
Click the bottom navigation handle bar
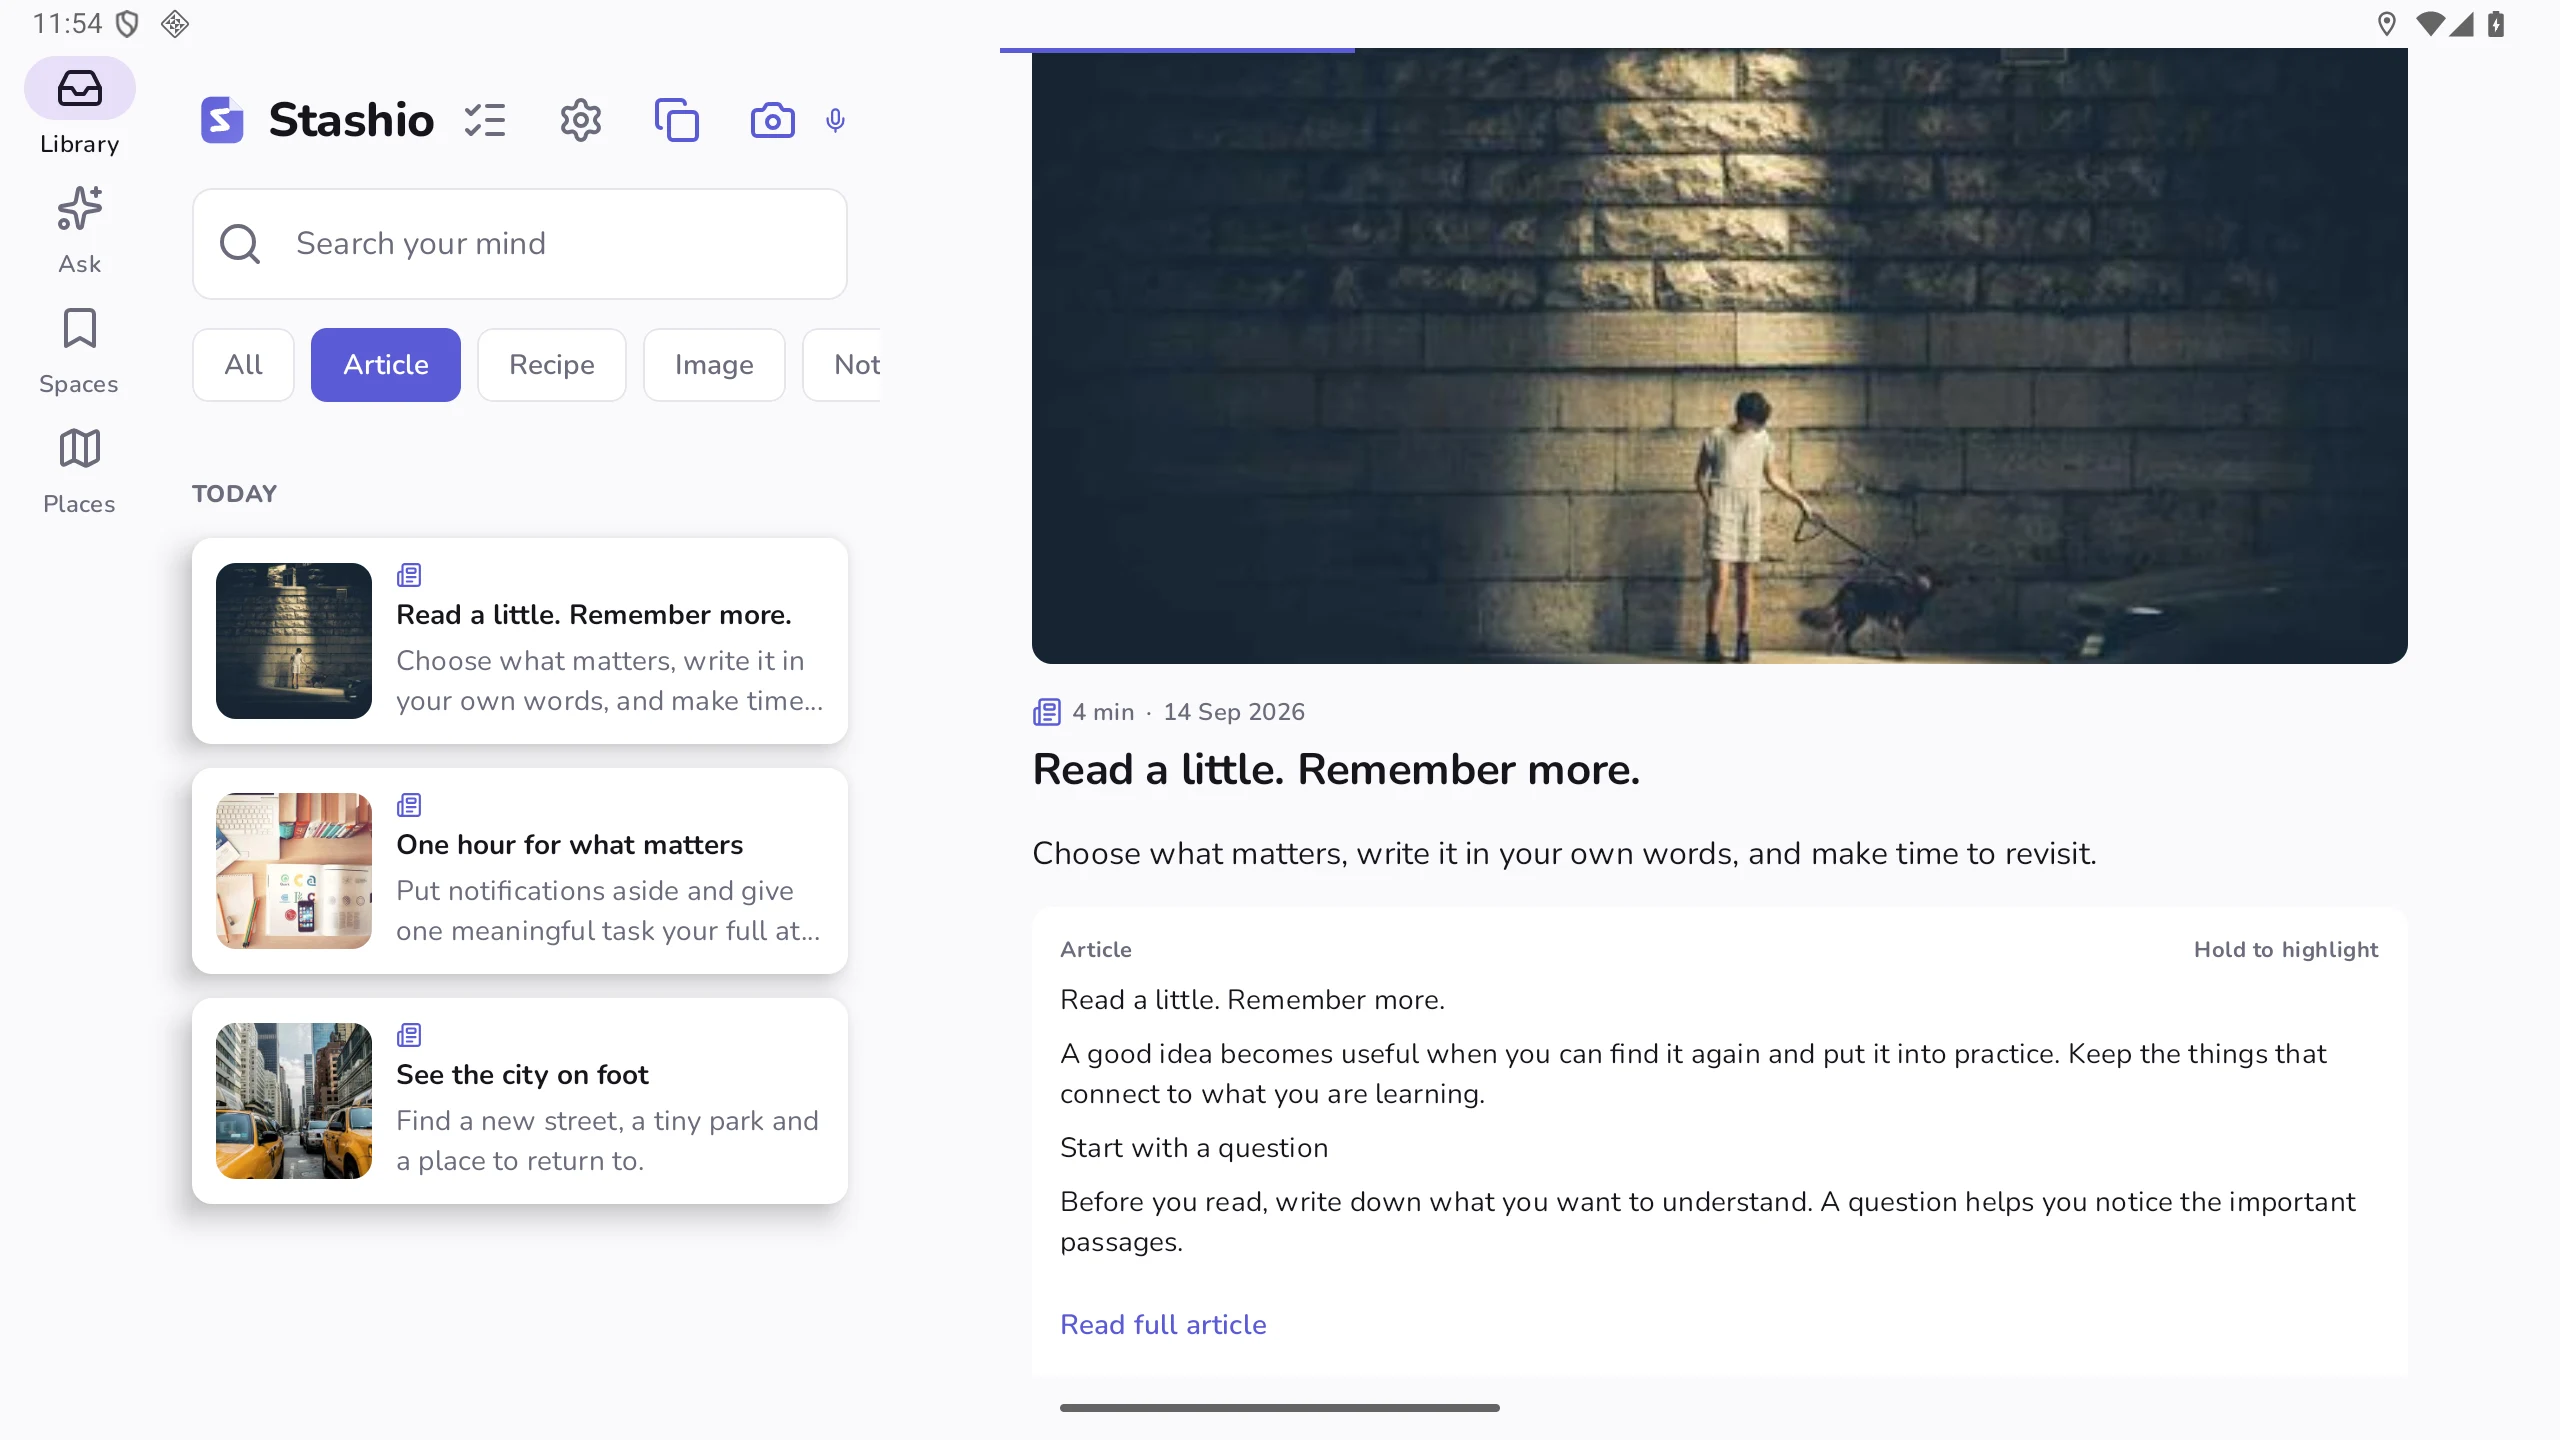[x=1280, y=1408]
